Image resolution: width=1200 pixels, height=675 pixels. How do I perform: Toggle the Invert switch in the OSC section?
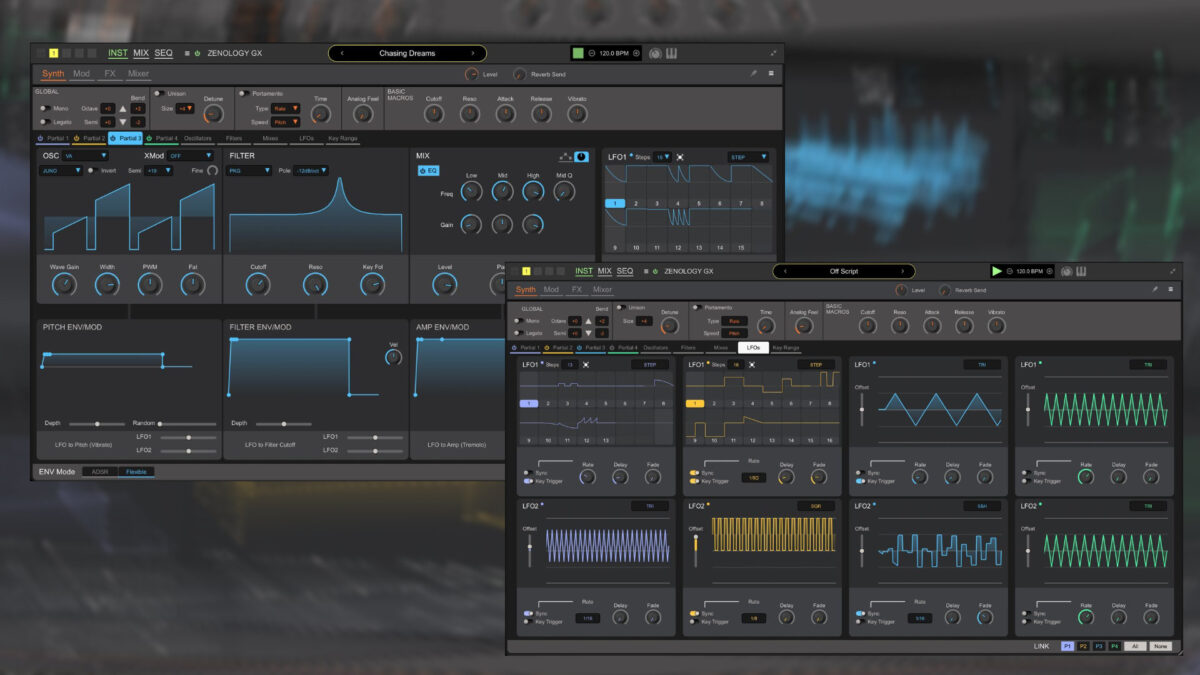[x=92, y=171]
